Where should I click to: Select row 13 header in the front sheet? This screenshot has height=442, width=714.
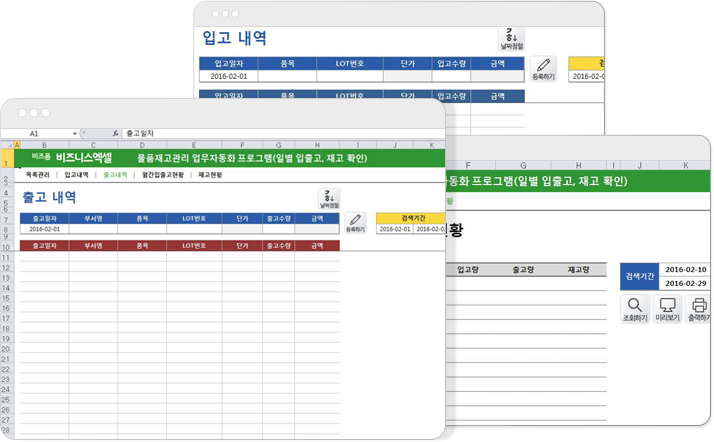tap(6, 278)
